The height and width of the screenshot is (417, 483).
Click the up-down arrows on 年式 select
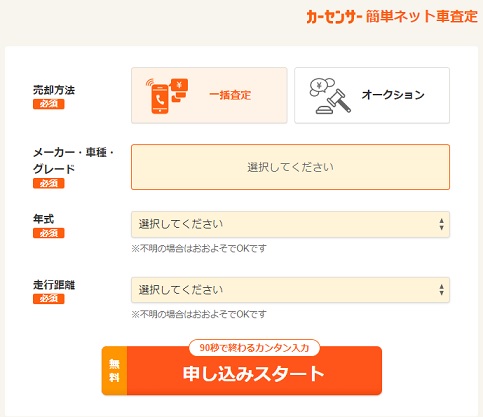441,224
